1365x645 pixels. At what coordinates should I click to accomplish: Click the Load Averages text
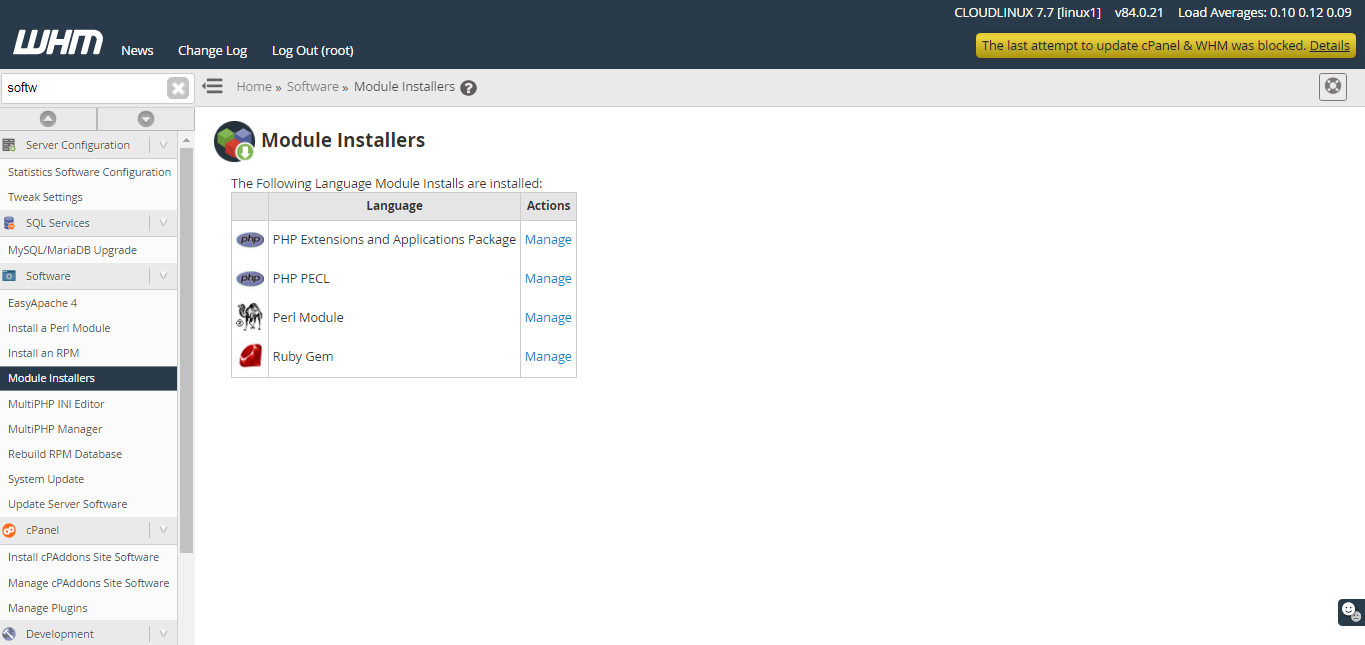(x=1264, y=13)
